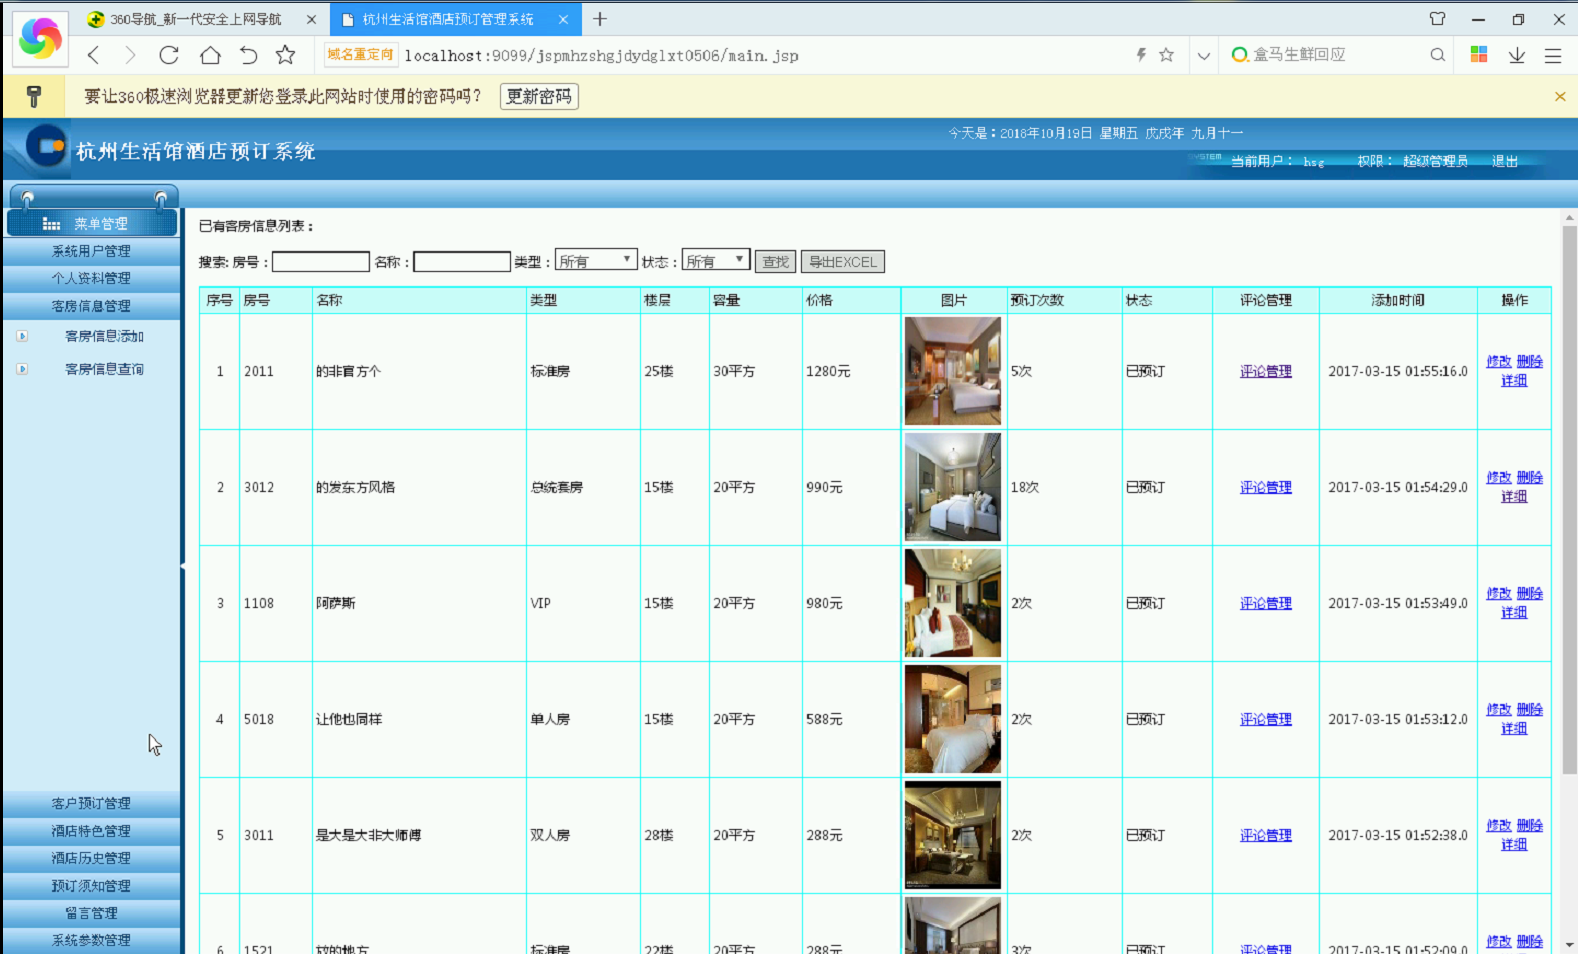
Task: Click the 退出 logout link
Action: [1504, 161]
